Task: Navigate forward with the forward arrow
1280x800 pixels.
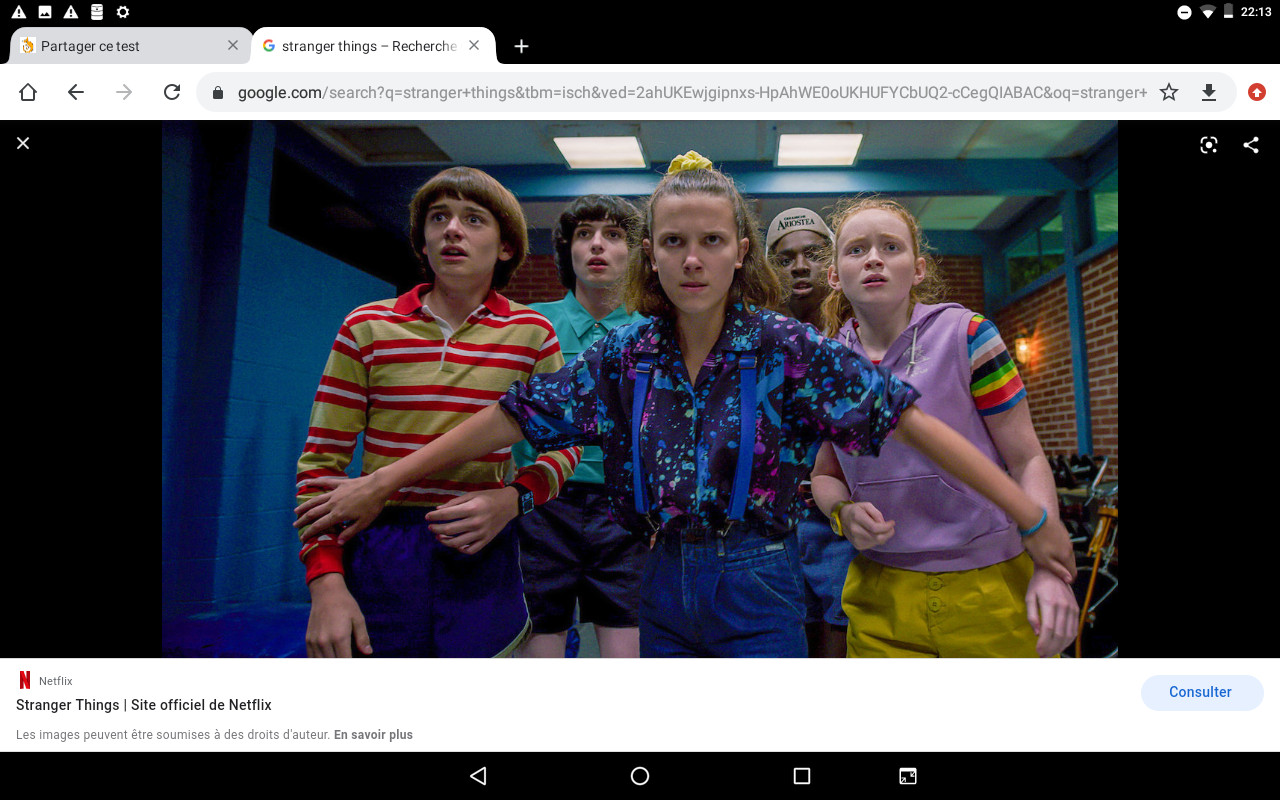Action: pyautogui.click(x=124, y=92)
